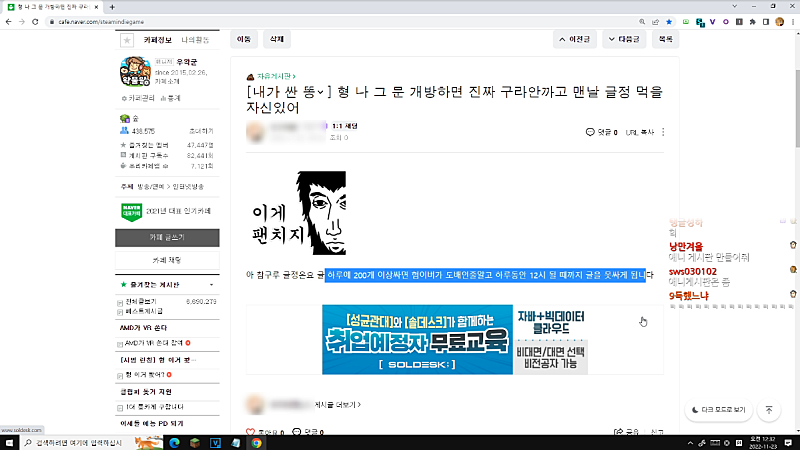
Task: Open the notification center icon in the taskbar
Action: point(788,443)
